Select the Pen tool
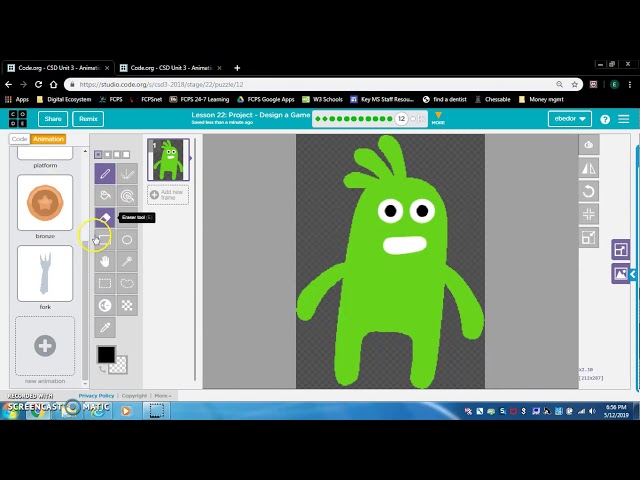 pyautogui.click(x=105, y=174)
